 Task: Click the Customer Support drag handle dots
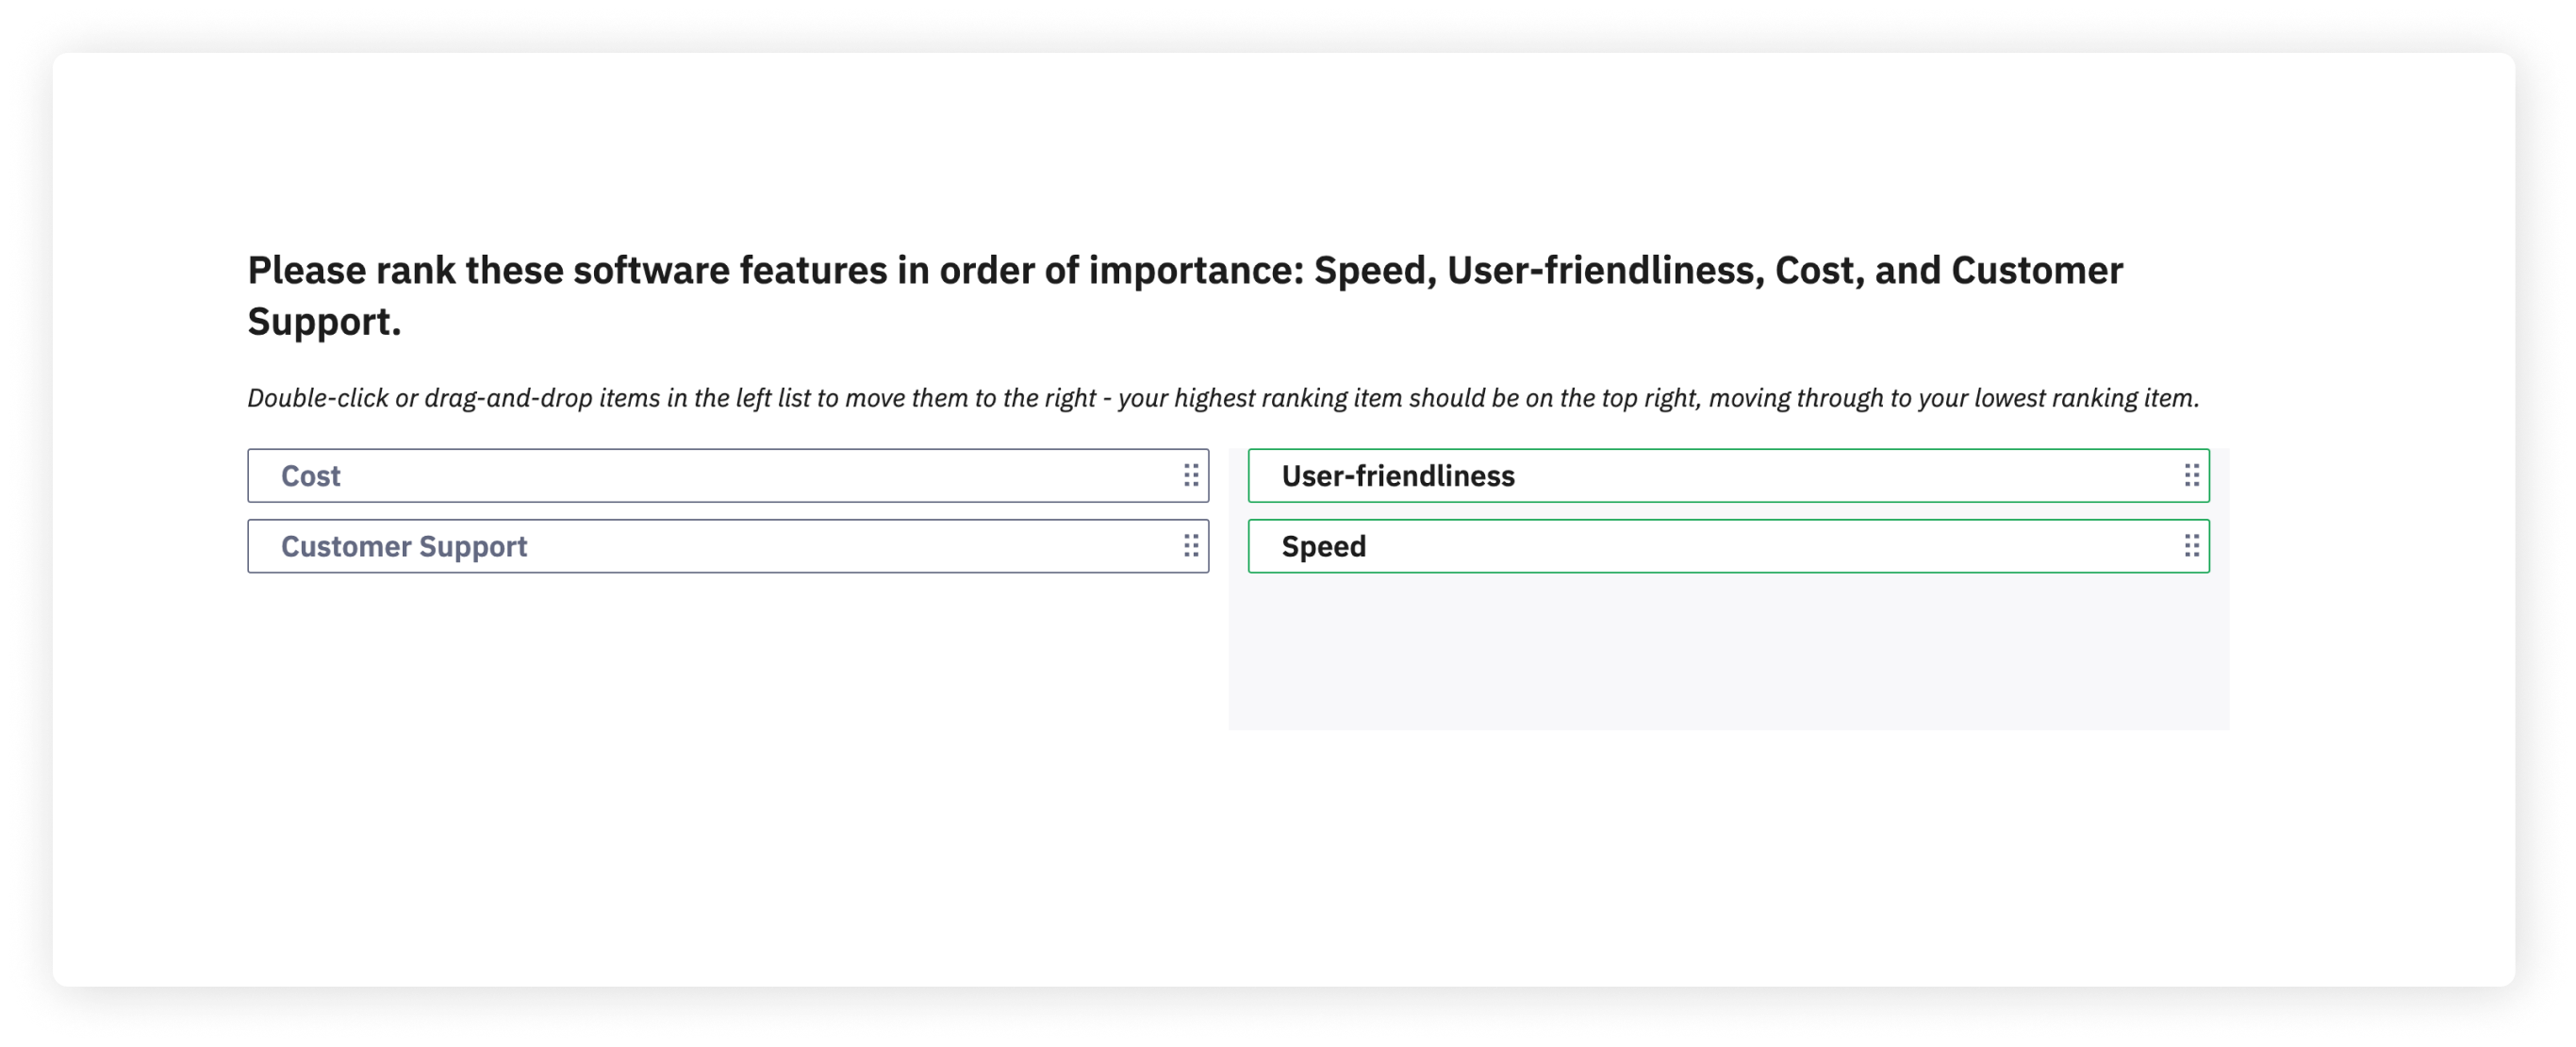pos(1190,546)
